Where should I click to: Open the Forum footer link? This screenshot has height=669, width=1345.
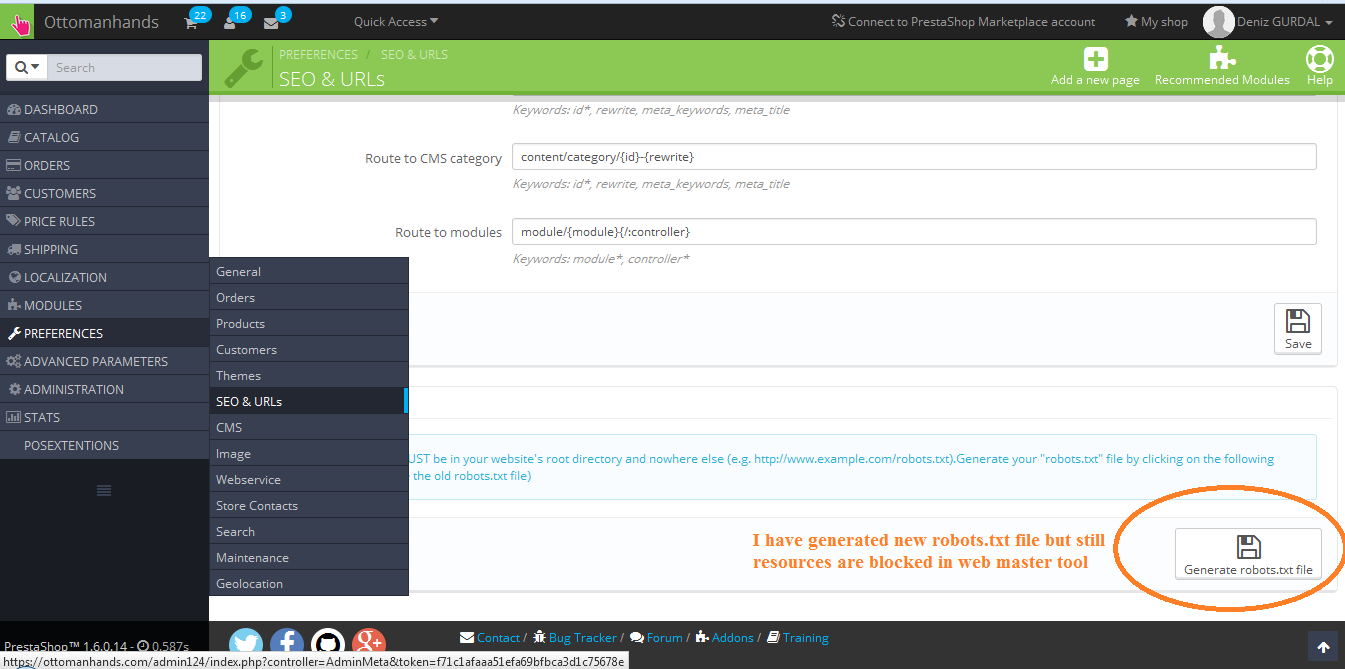coord(656,638)
